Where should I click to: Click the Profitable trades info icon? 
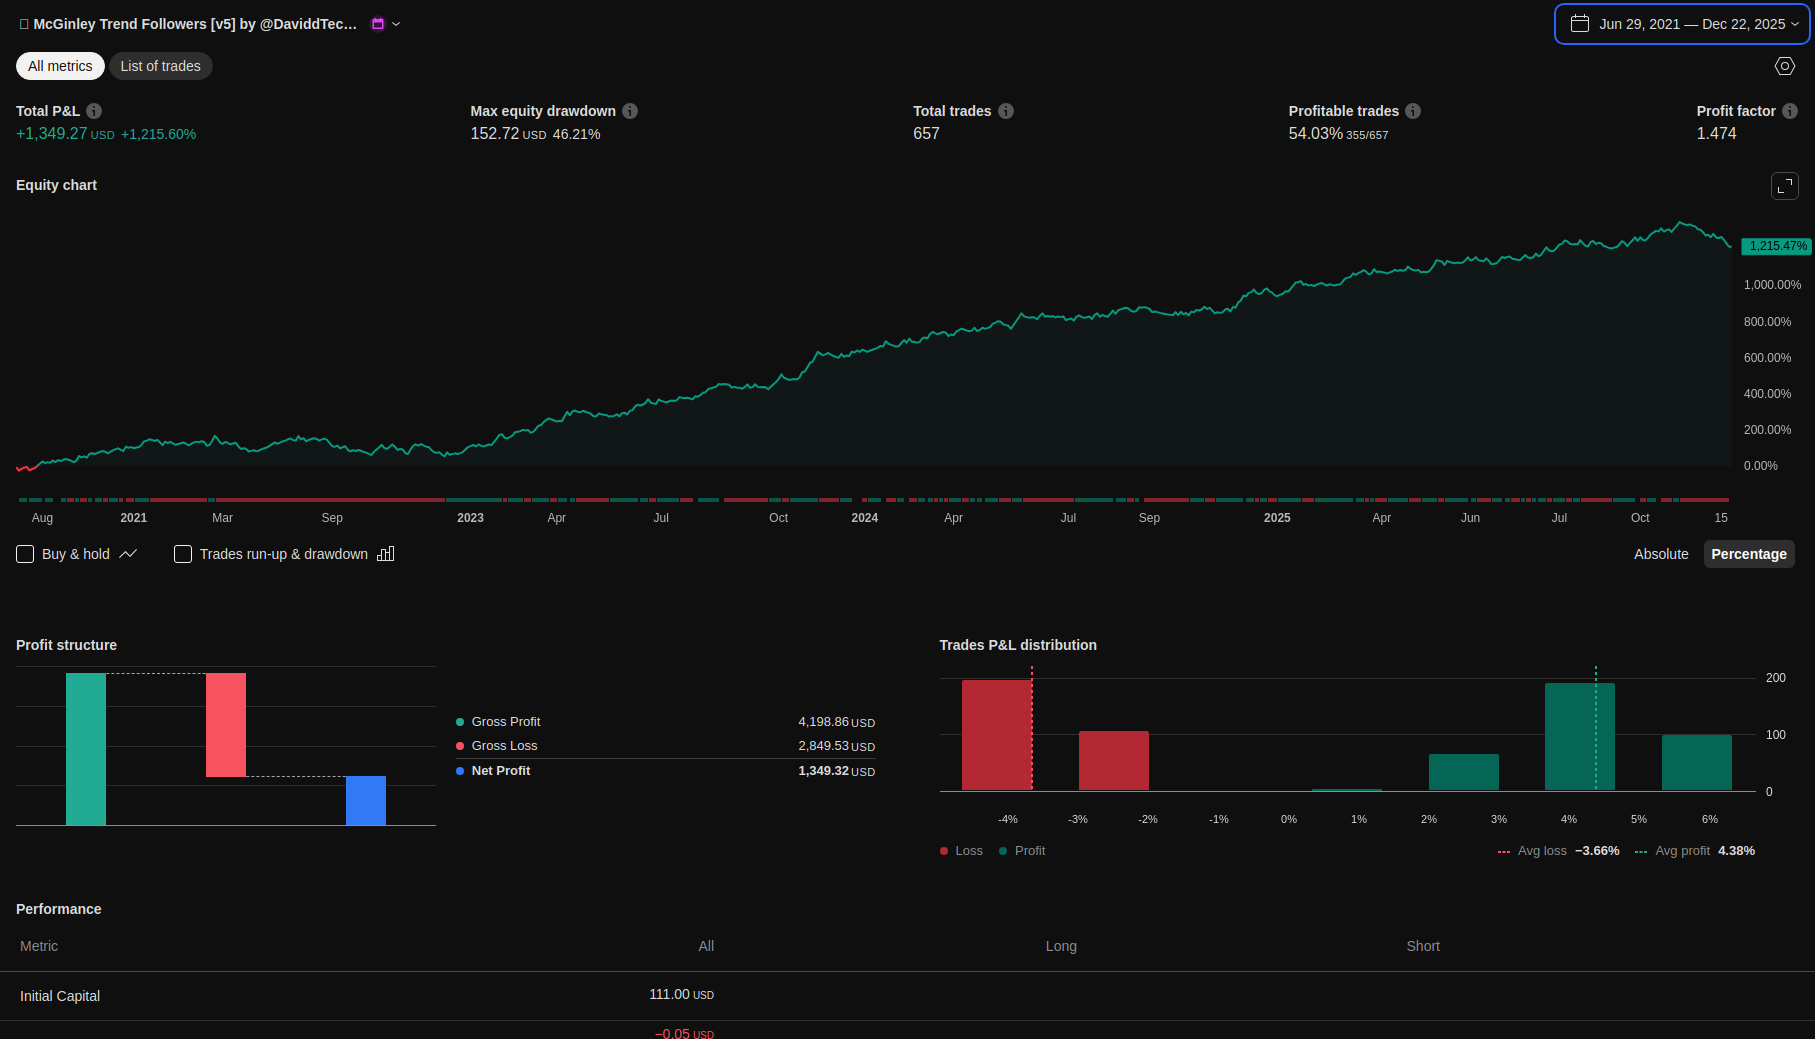click(1413, 111)
